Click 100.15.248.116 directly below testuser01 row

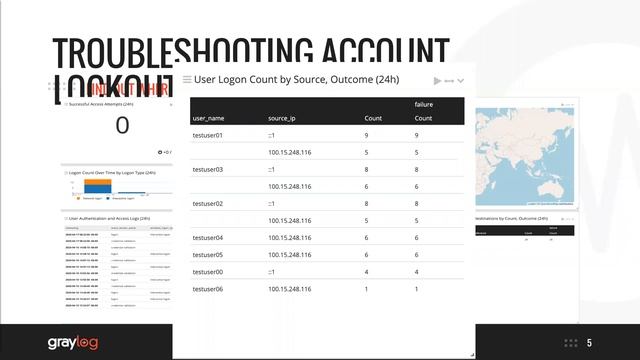click(290, 152)
